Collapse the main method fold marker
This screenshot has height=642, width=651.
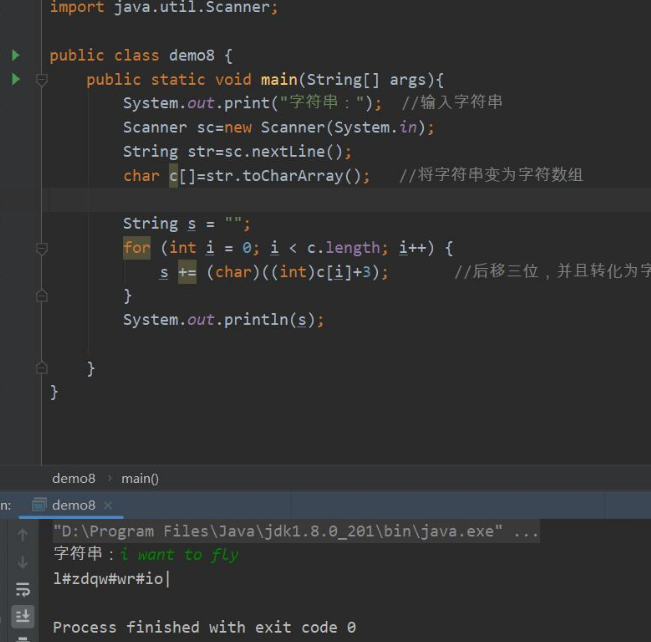click(42, 79)
